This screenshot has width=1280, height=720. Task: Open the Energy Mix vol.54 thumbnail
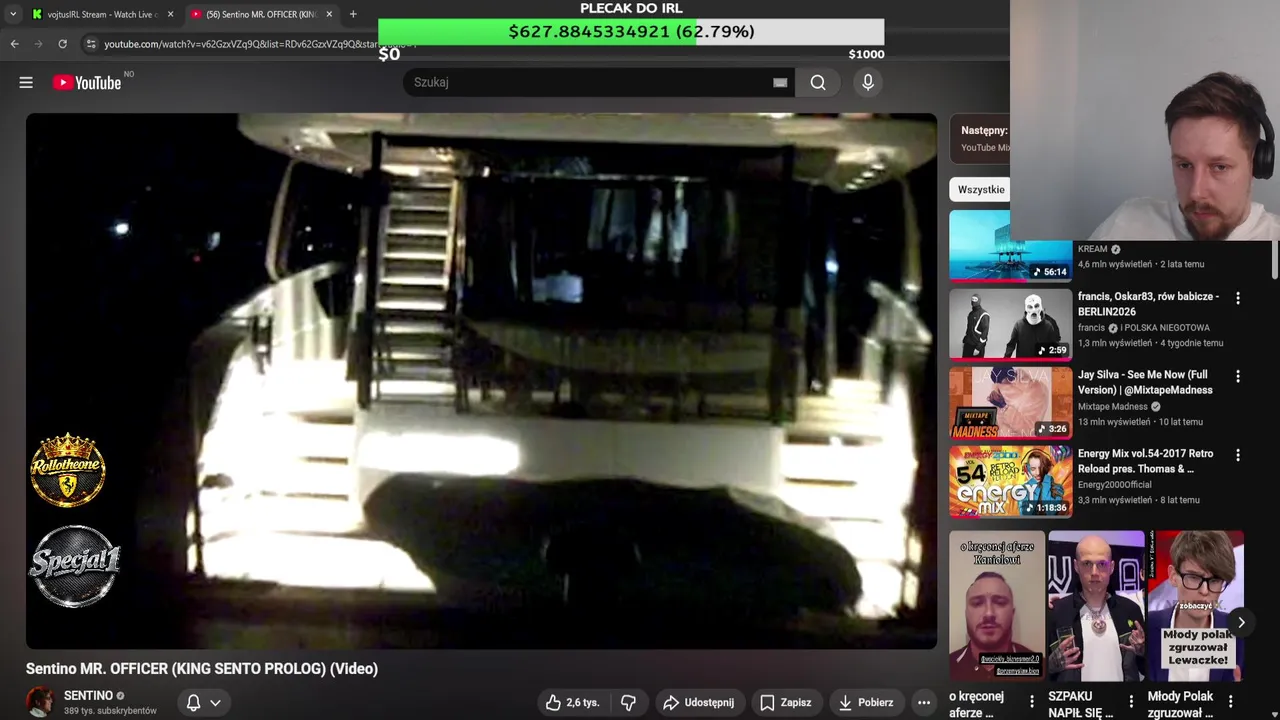tap(1010, 482)
